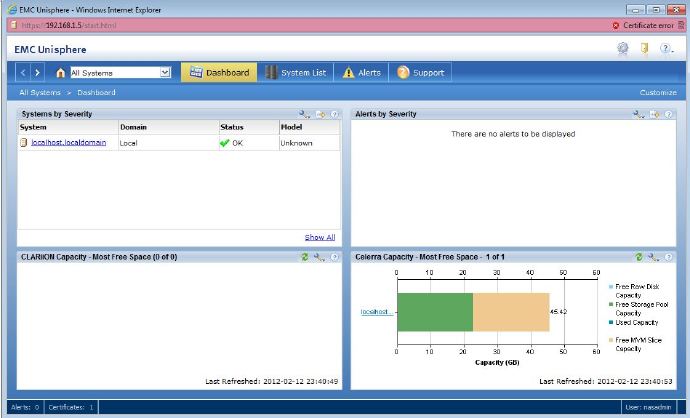Open wrench settings for Celerra Capacity panel
The image size is (690, 418).
coord(653,257)
